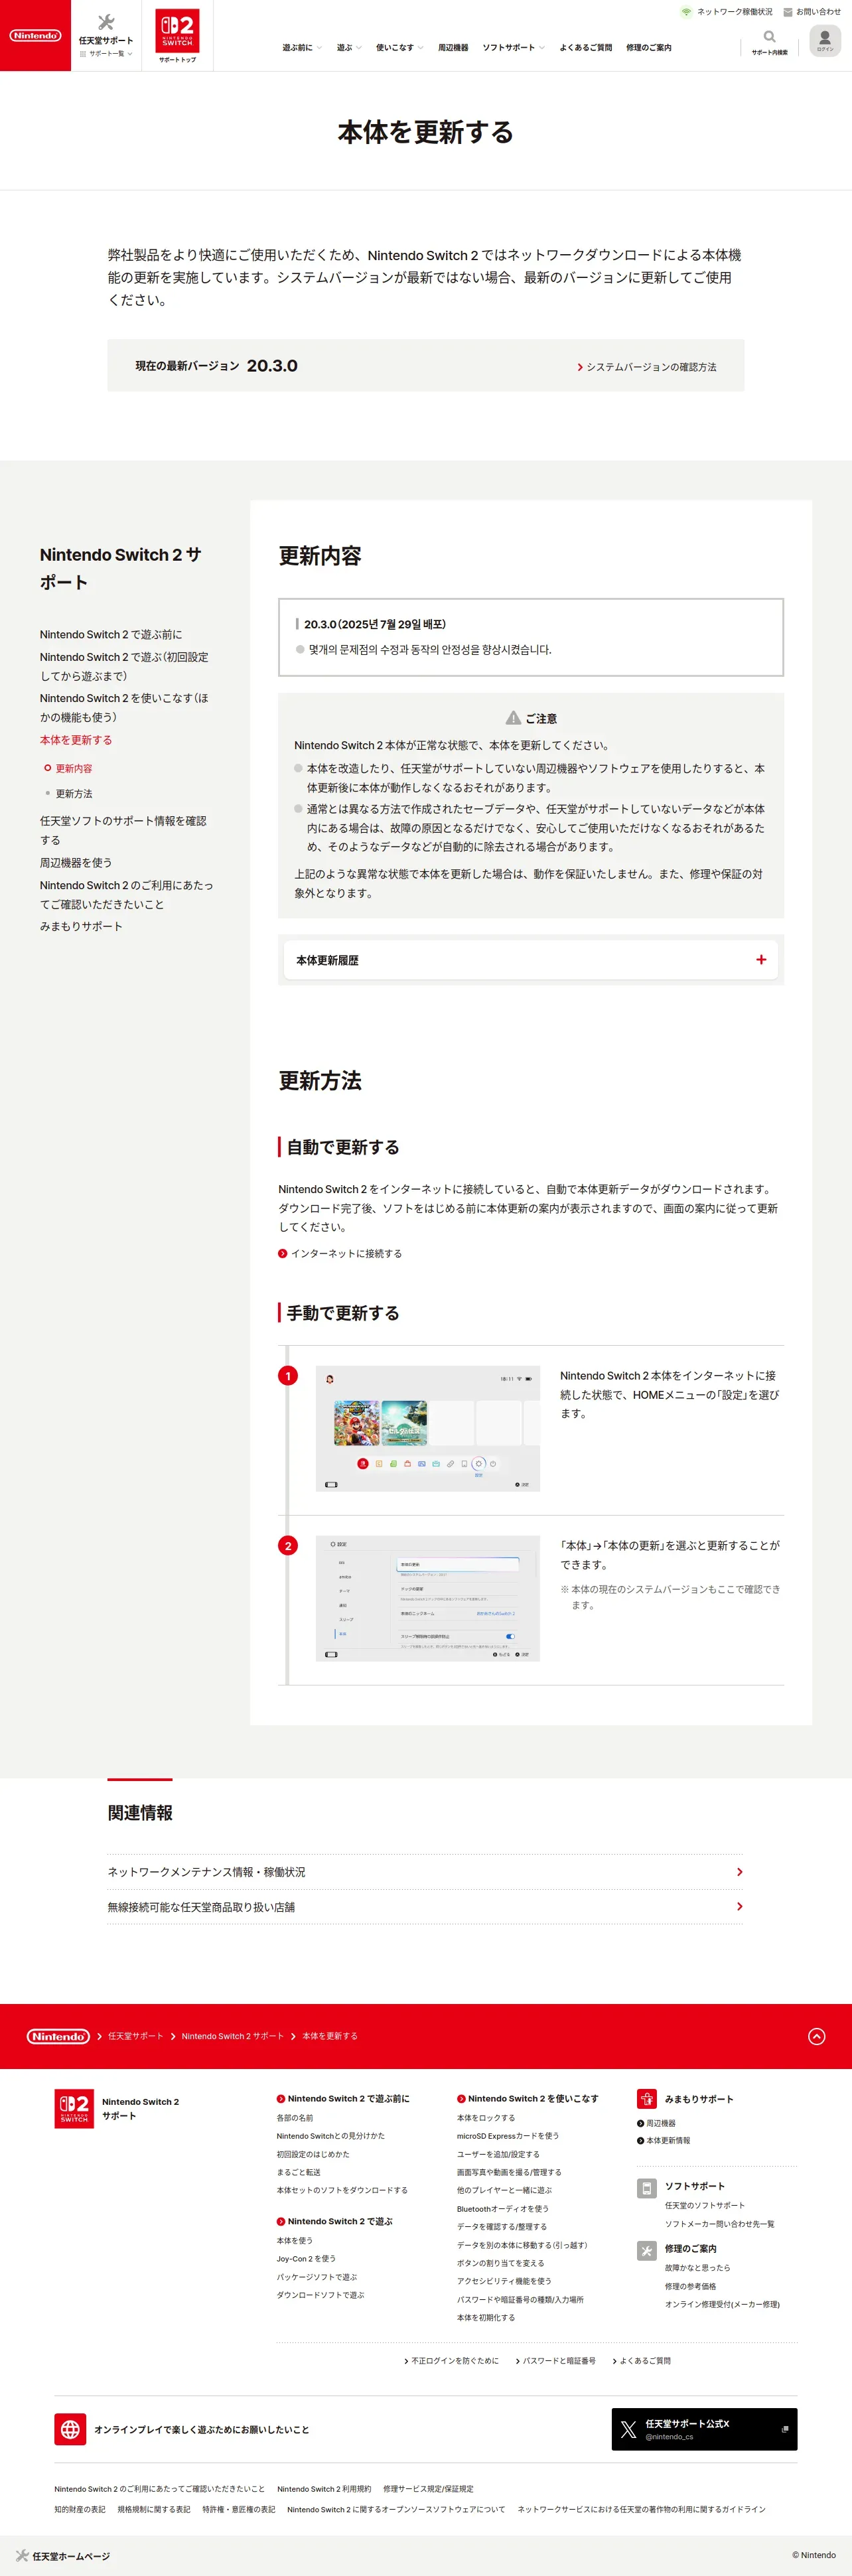This screenshot has width=852, height=2576.
Task: Click the 任天堂サポート wrench icon
Action: [x=106, y=22]
